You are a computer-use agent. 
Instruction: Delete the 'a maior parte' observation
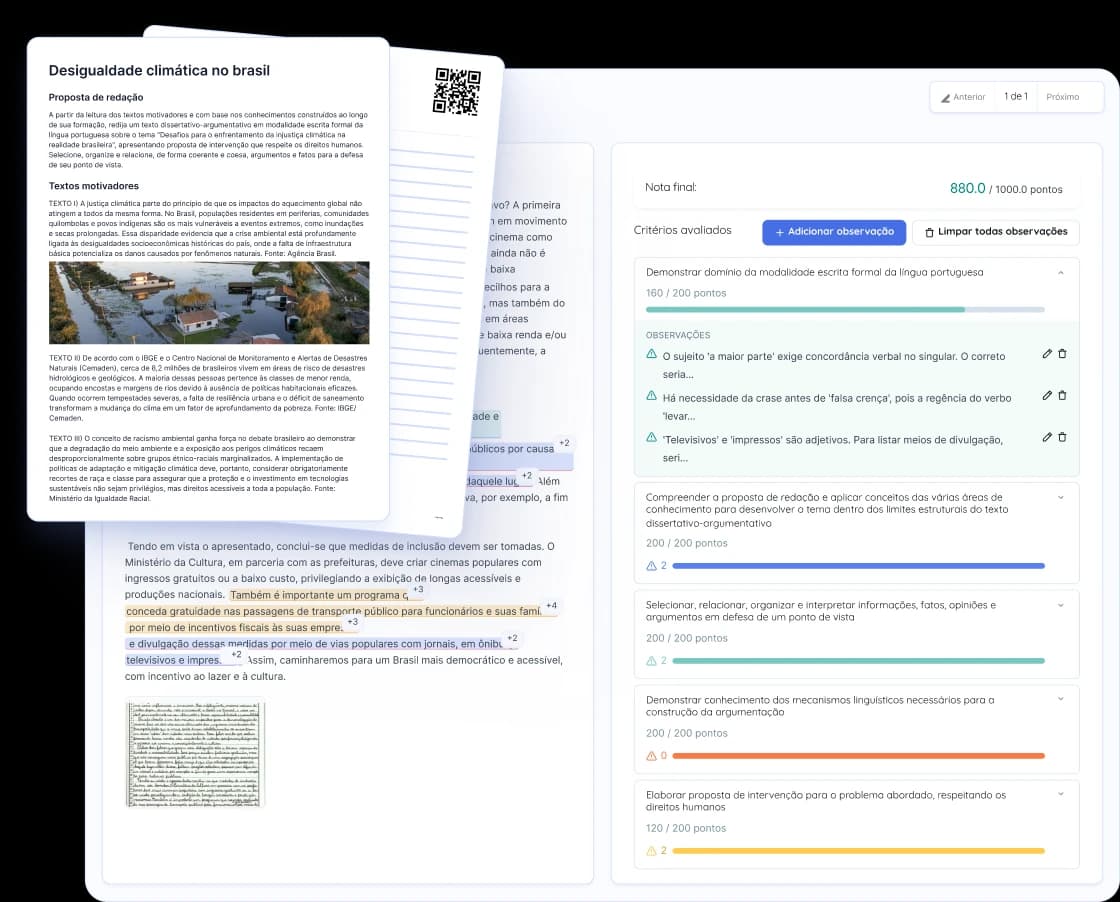(1062, 354)
